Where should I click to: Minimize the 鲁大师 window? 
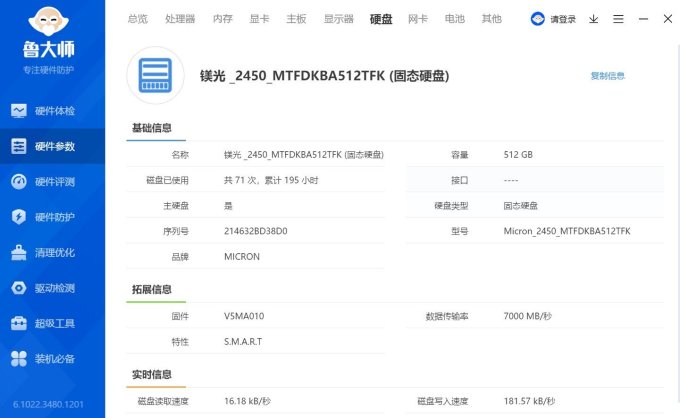[644, 19]
